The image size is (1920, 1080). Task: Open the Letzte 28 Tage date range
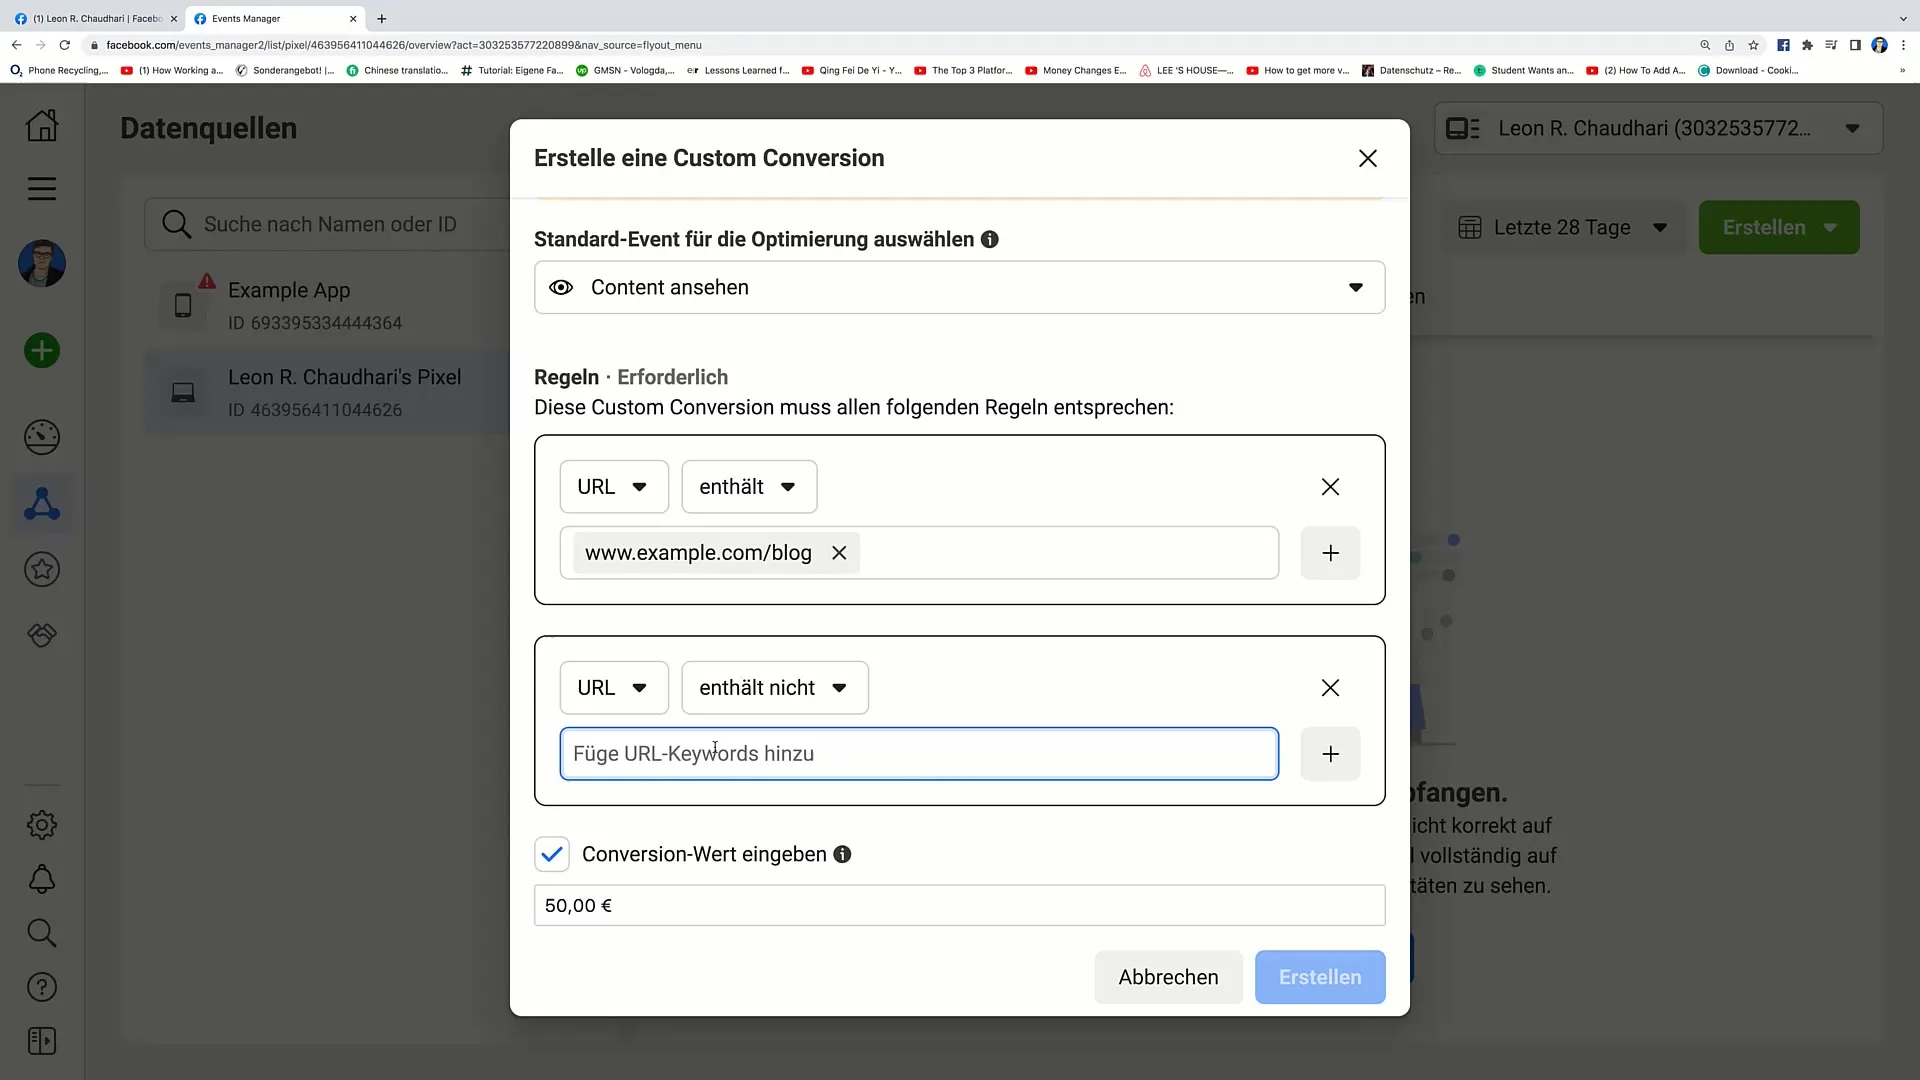pyautogui.click(x=1562, y=227)
